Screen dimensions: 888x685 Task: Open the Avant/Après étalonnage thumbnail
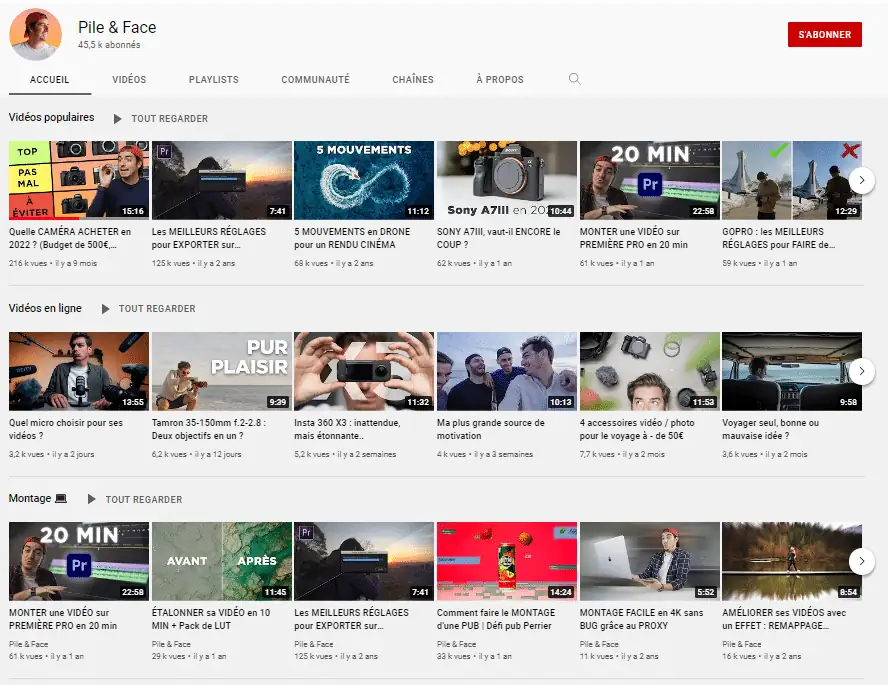pos(221,561)
